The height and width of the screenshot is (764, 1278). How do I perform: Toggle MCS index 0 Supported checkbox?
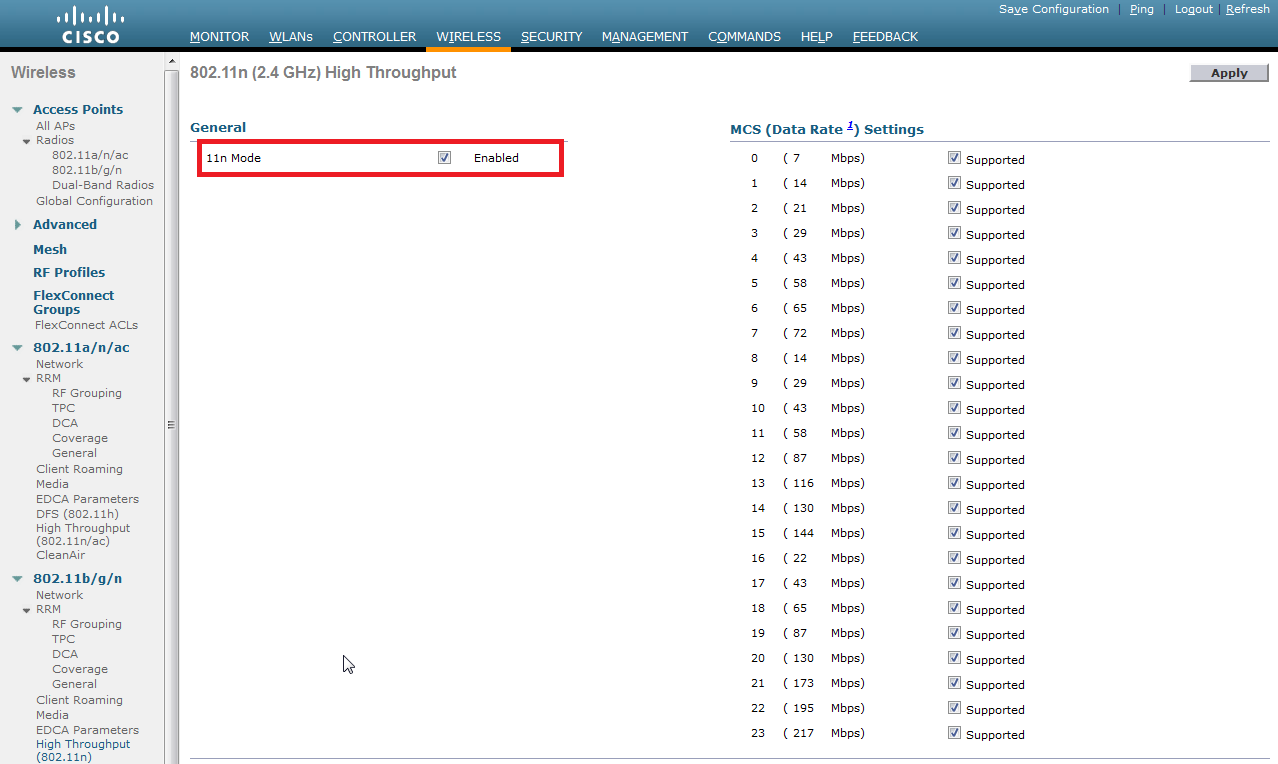point(954,158)
